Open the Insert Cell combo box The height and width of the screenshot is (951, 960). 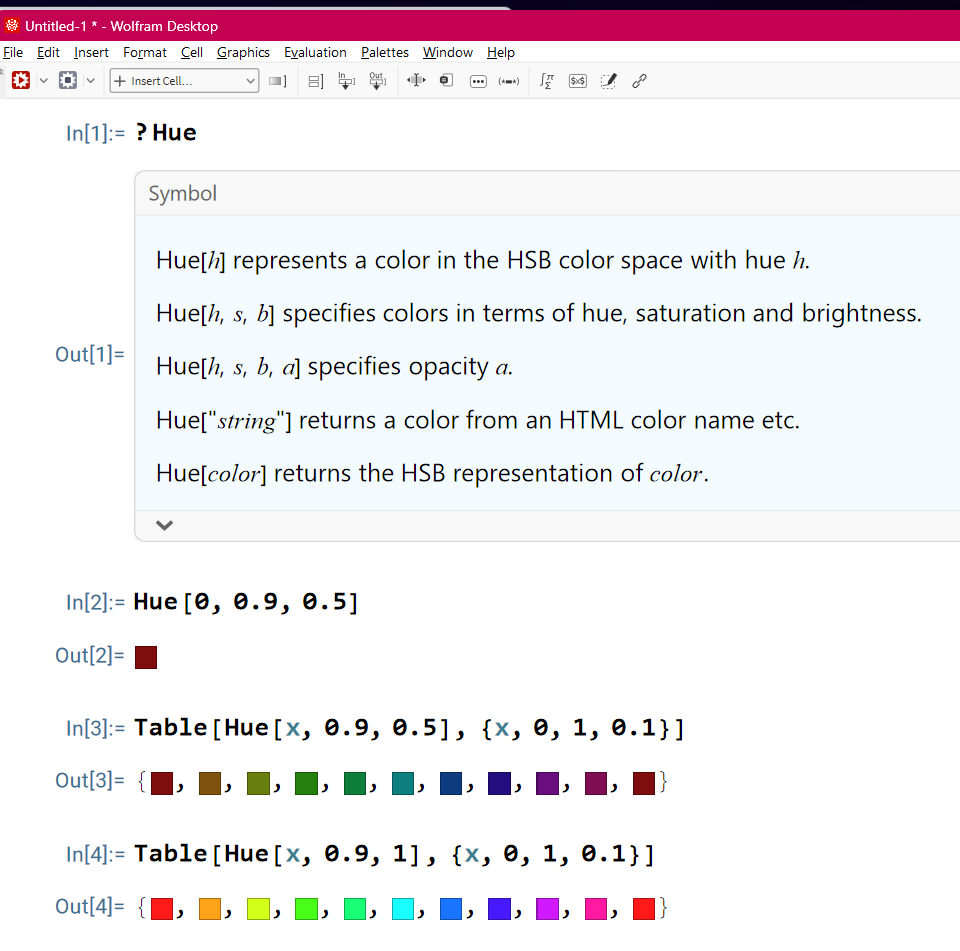pos(184,81)
